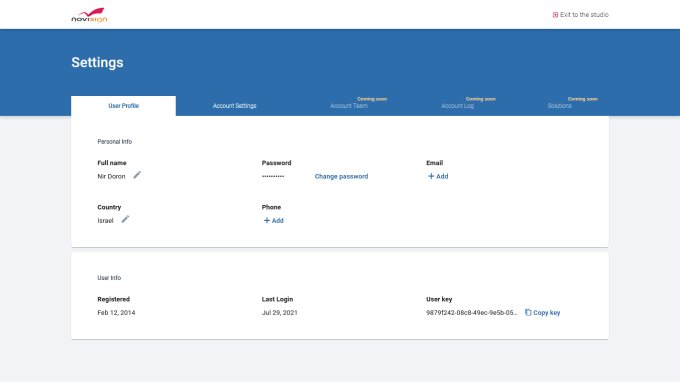This screenshot has height=382, width=680.
Task: Click the last login date Jul 29, 2021
Action: pyautogui.click(x=280, y=313)
